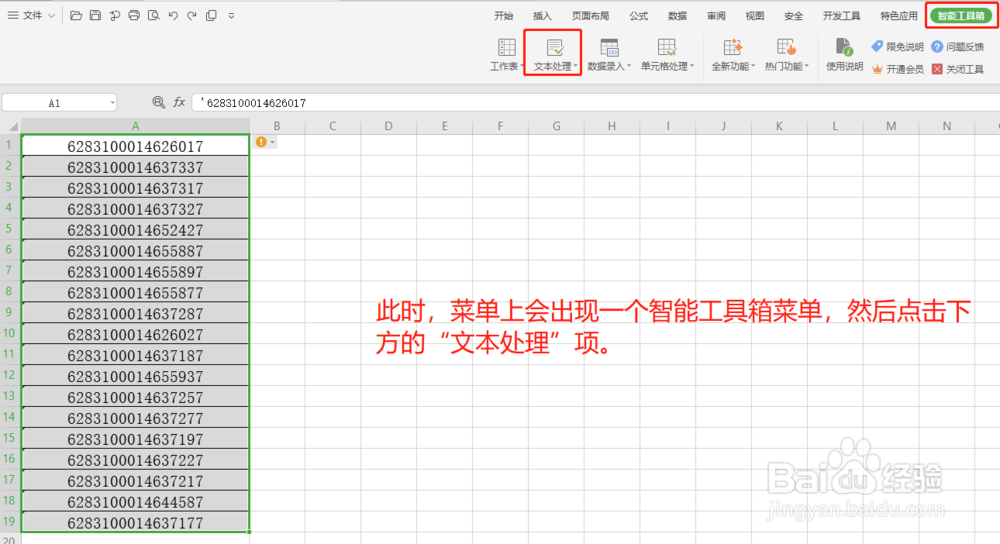
Task: Click the Print icon in quick toolbar
Action: pos(134,15)
